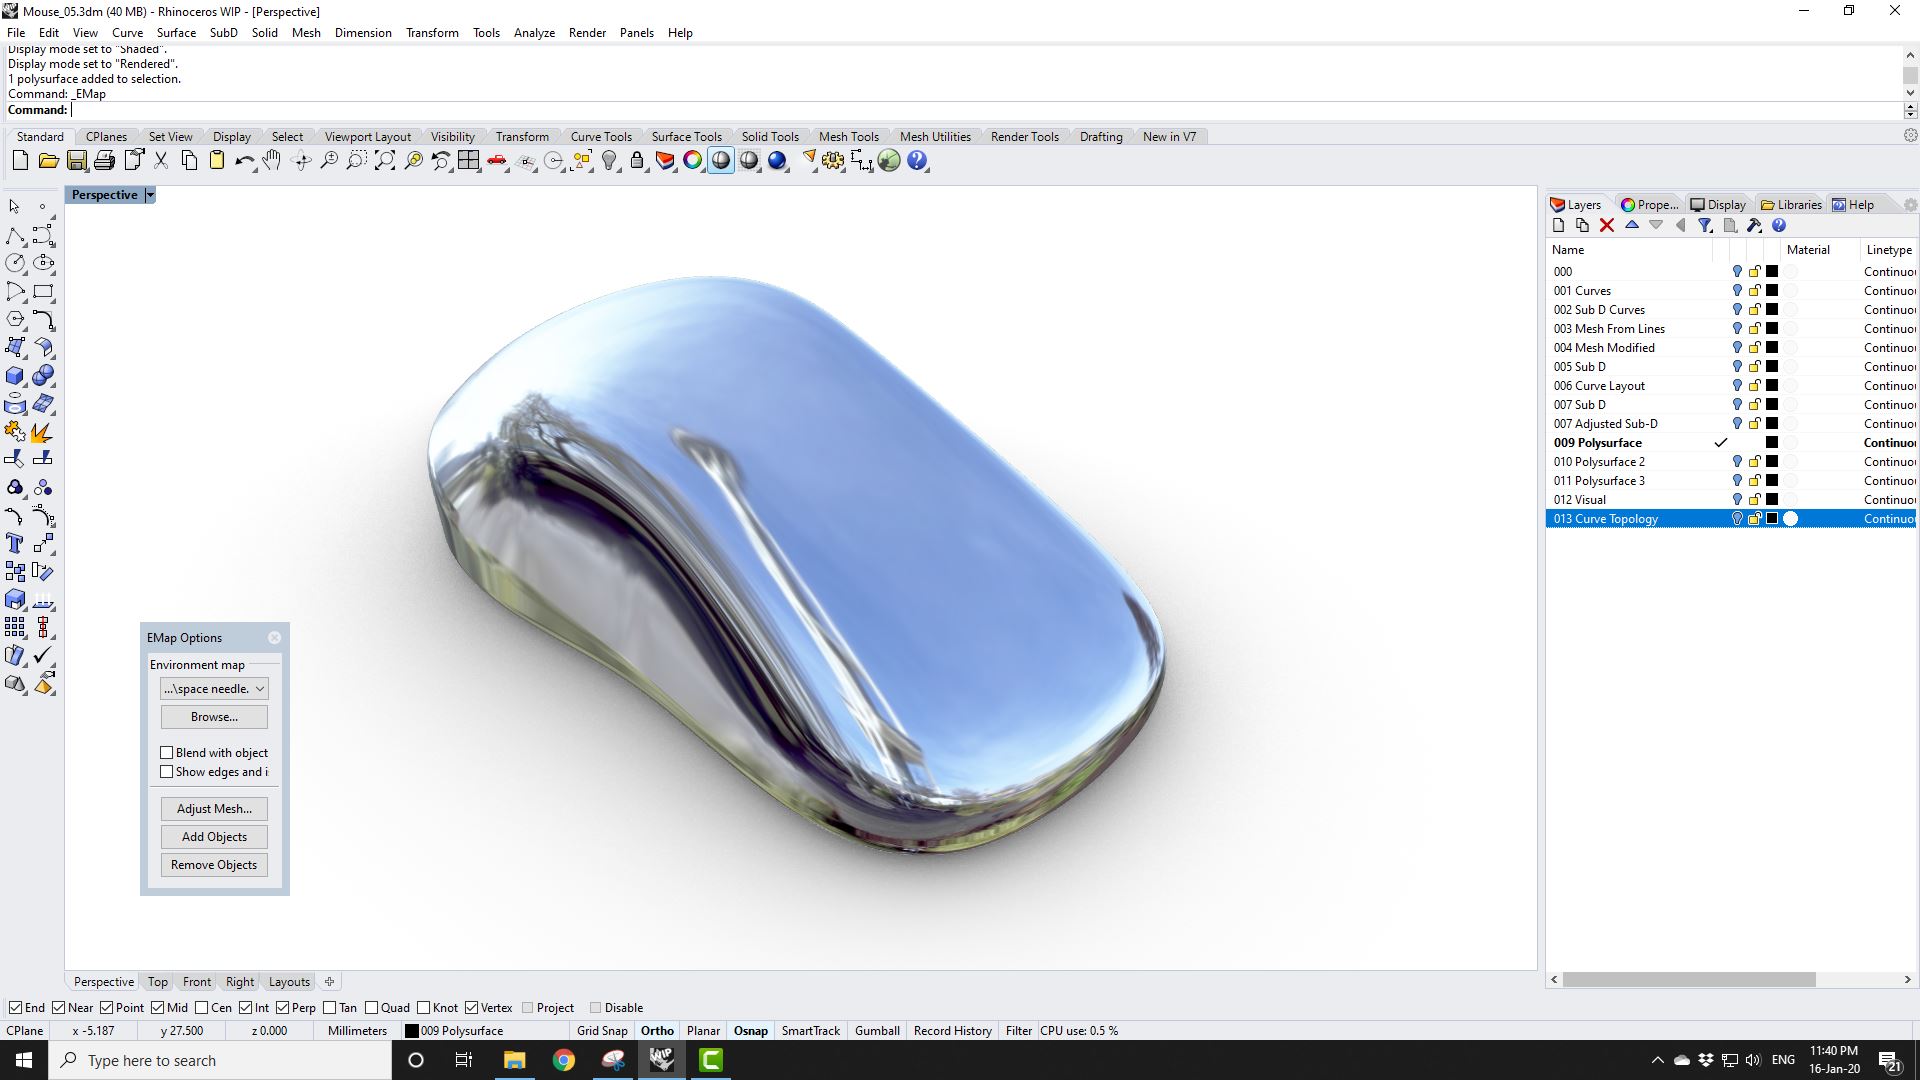Viewport: 1920px width, 1080px height.
Task: Switch to the Top viewport tab
Action: pyautogui.click(x=158, y=982)
